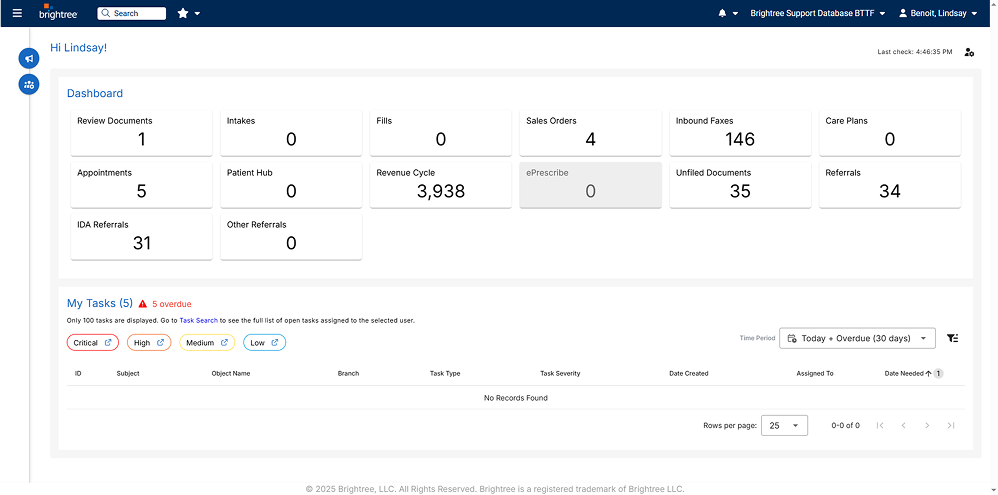Open the Rows per page dropdown

tap(784, 425)
